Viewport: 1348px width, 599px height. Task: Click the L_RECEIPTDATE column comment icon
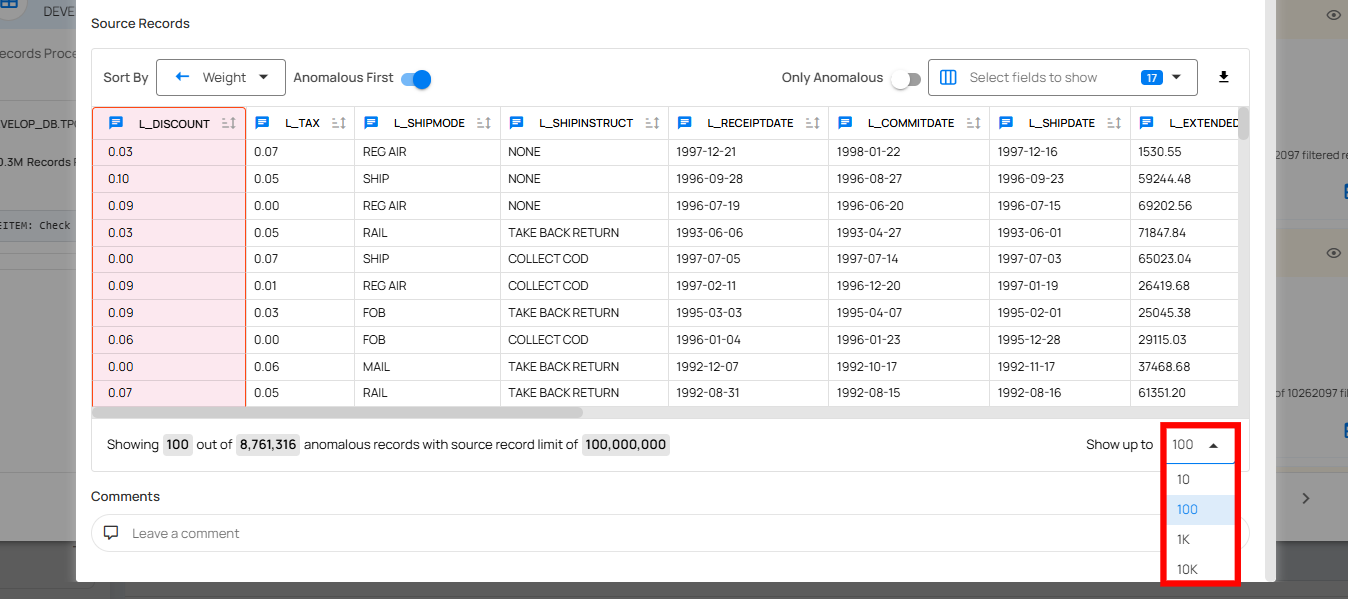685,123
